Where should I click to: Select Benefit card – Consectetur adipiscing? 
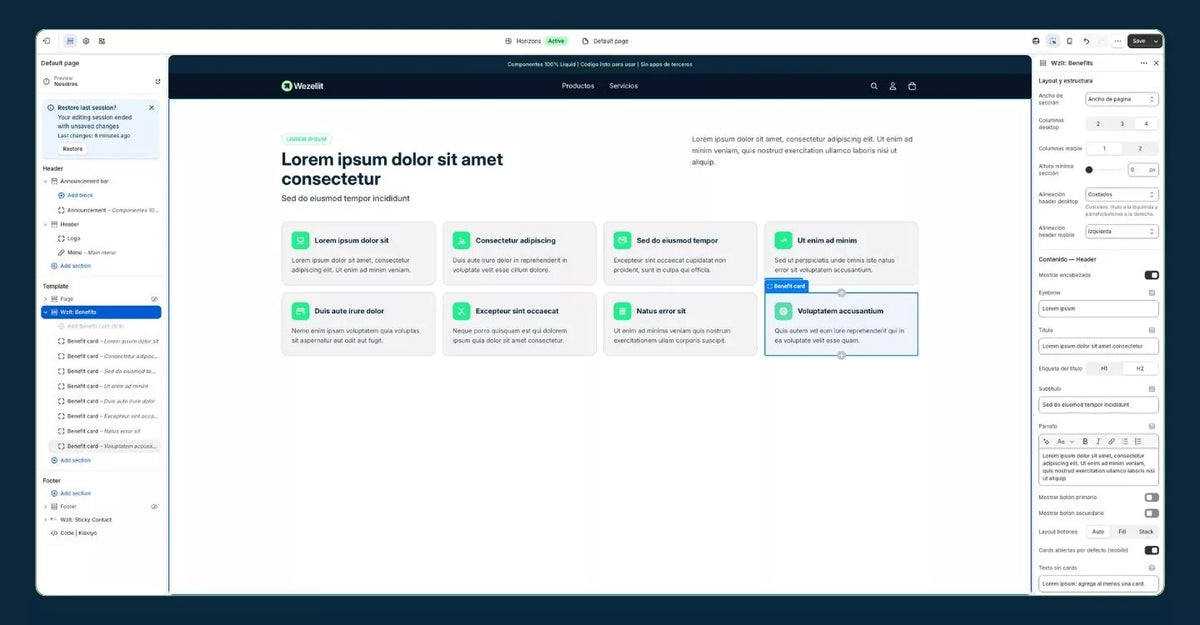coord(108,356)
